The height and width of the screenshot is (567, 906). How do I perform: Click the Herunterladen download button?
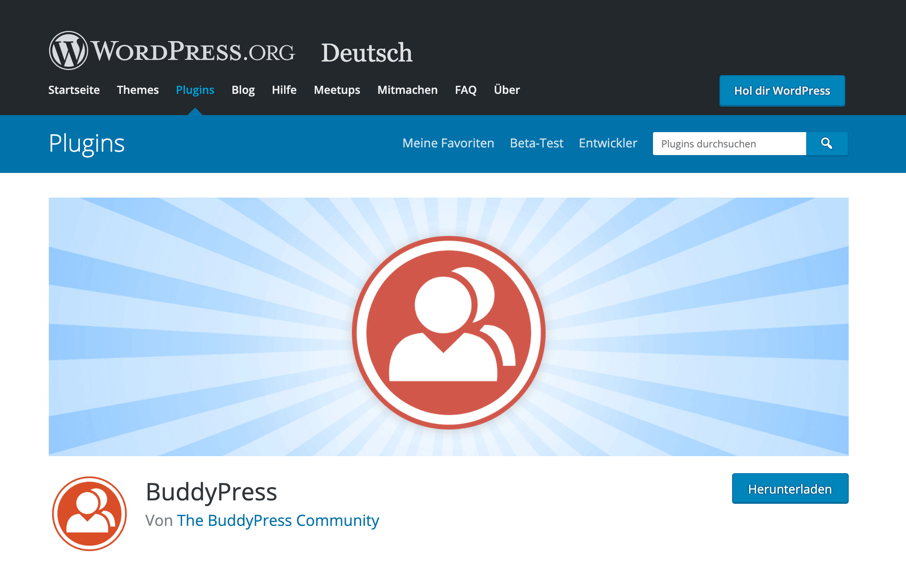pyautogui.click(x=790, y=489)
